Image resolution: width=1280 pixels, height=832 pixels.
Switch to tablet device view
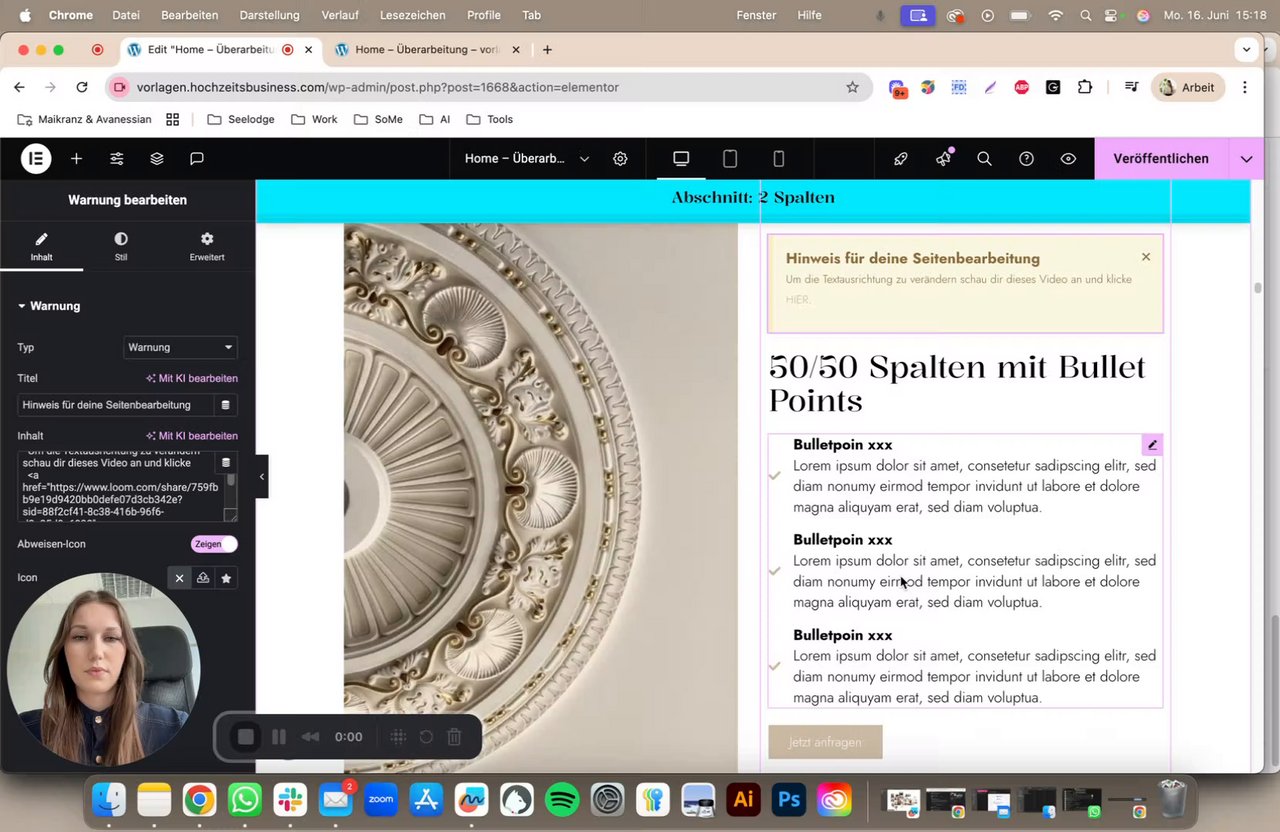pos(730,158)
